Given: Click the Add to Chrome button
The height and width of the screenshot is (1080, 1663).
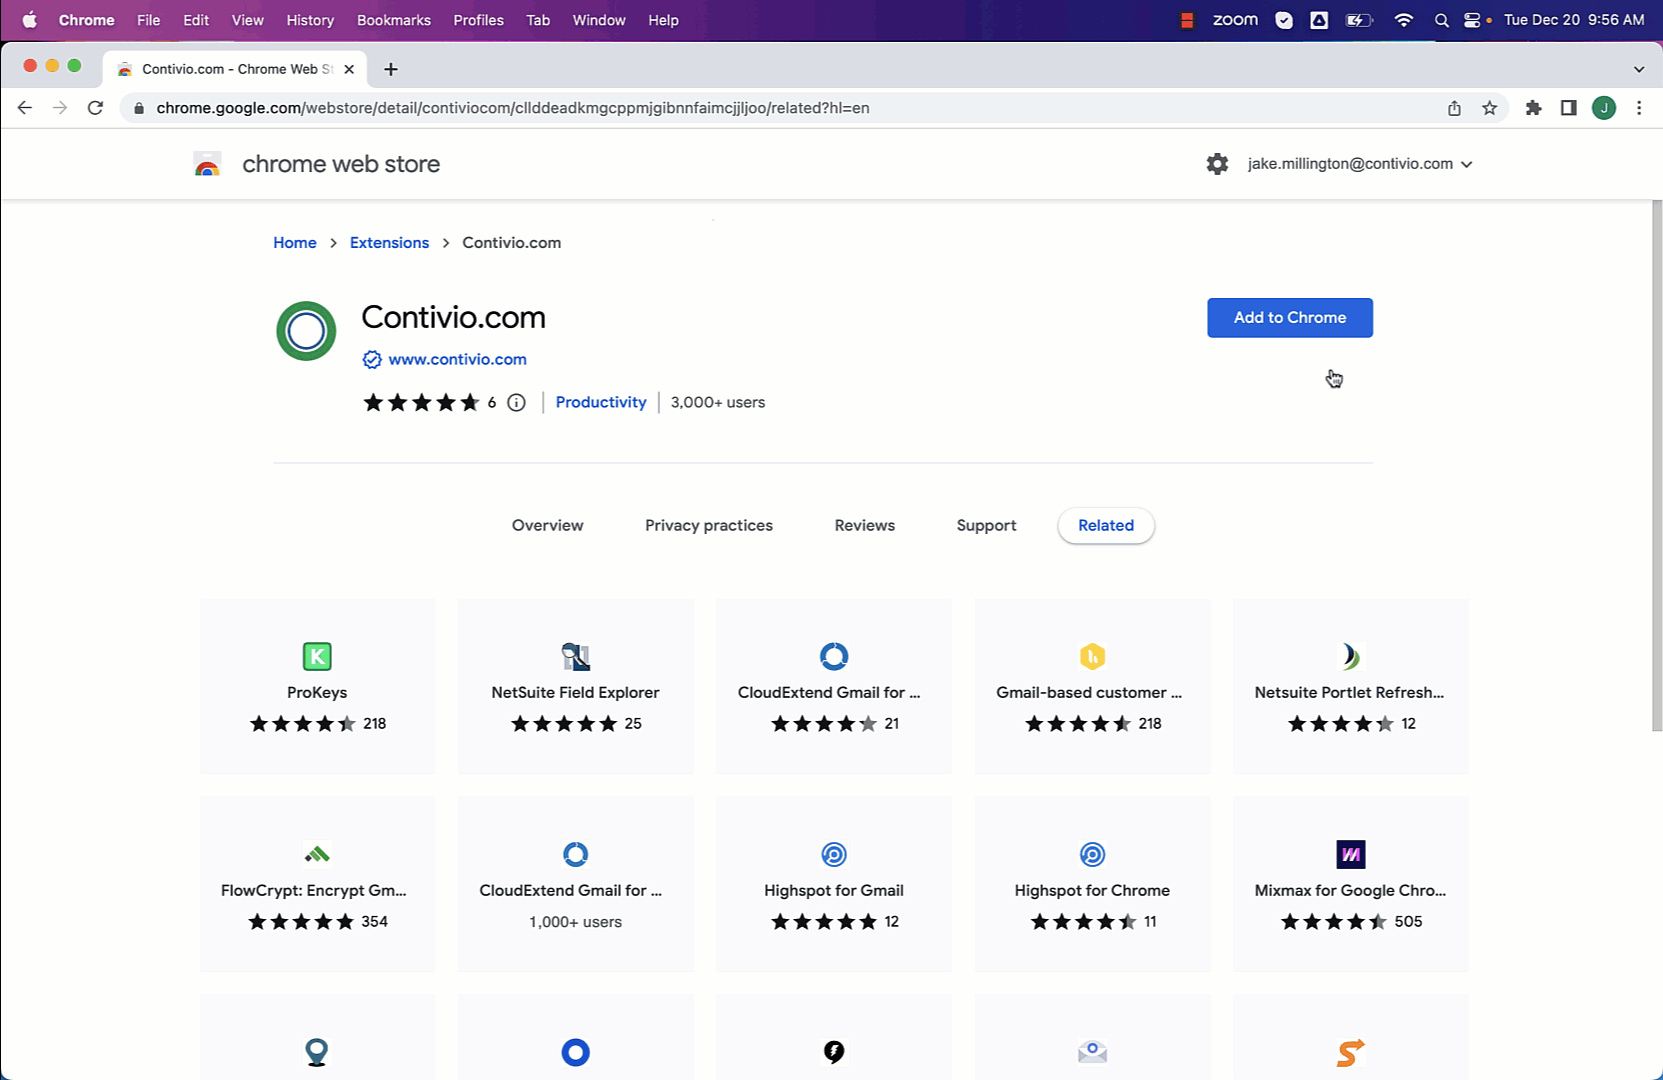Looking at the screenshot, I should pos(1289,318).
